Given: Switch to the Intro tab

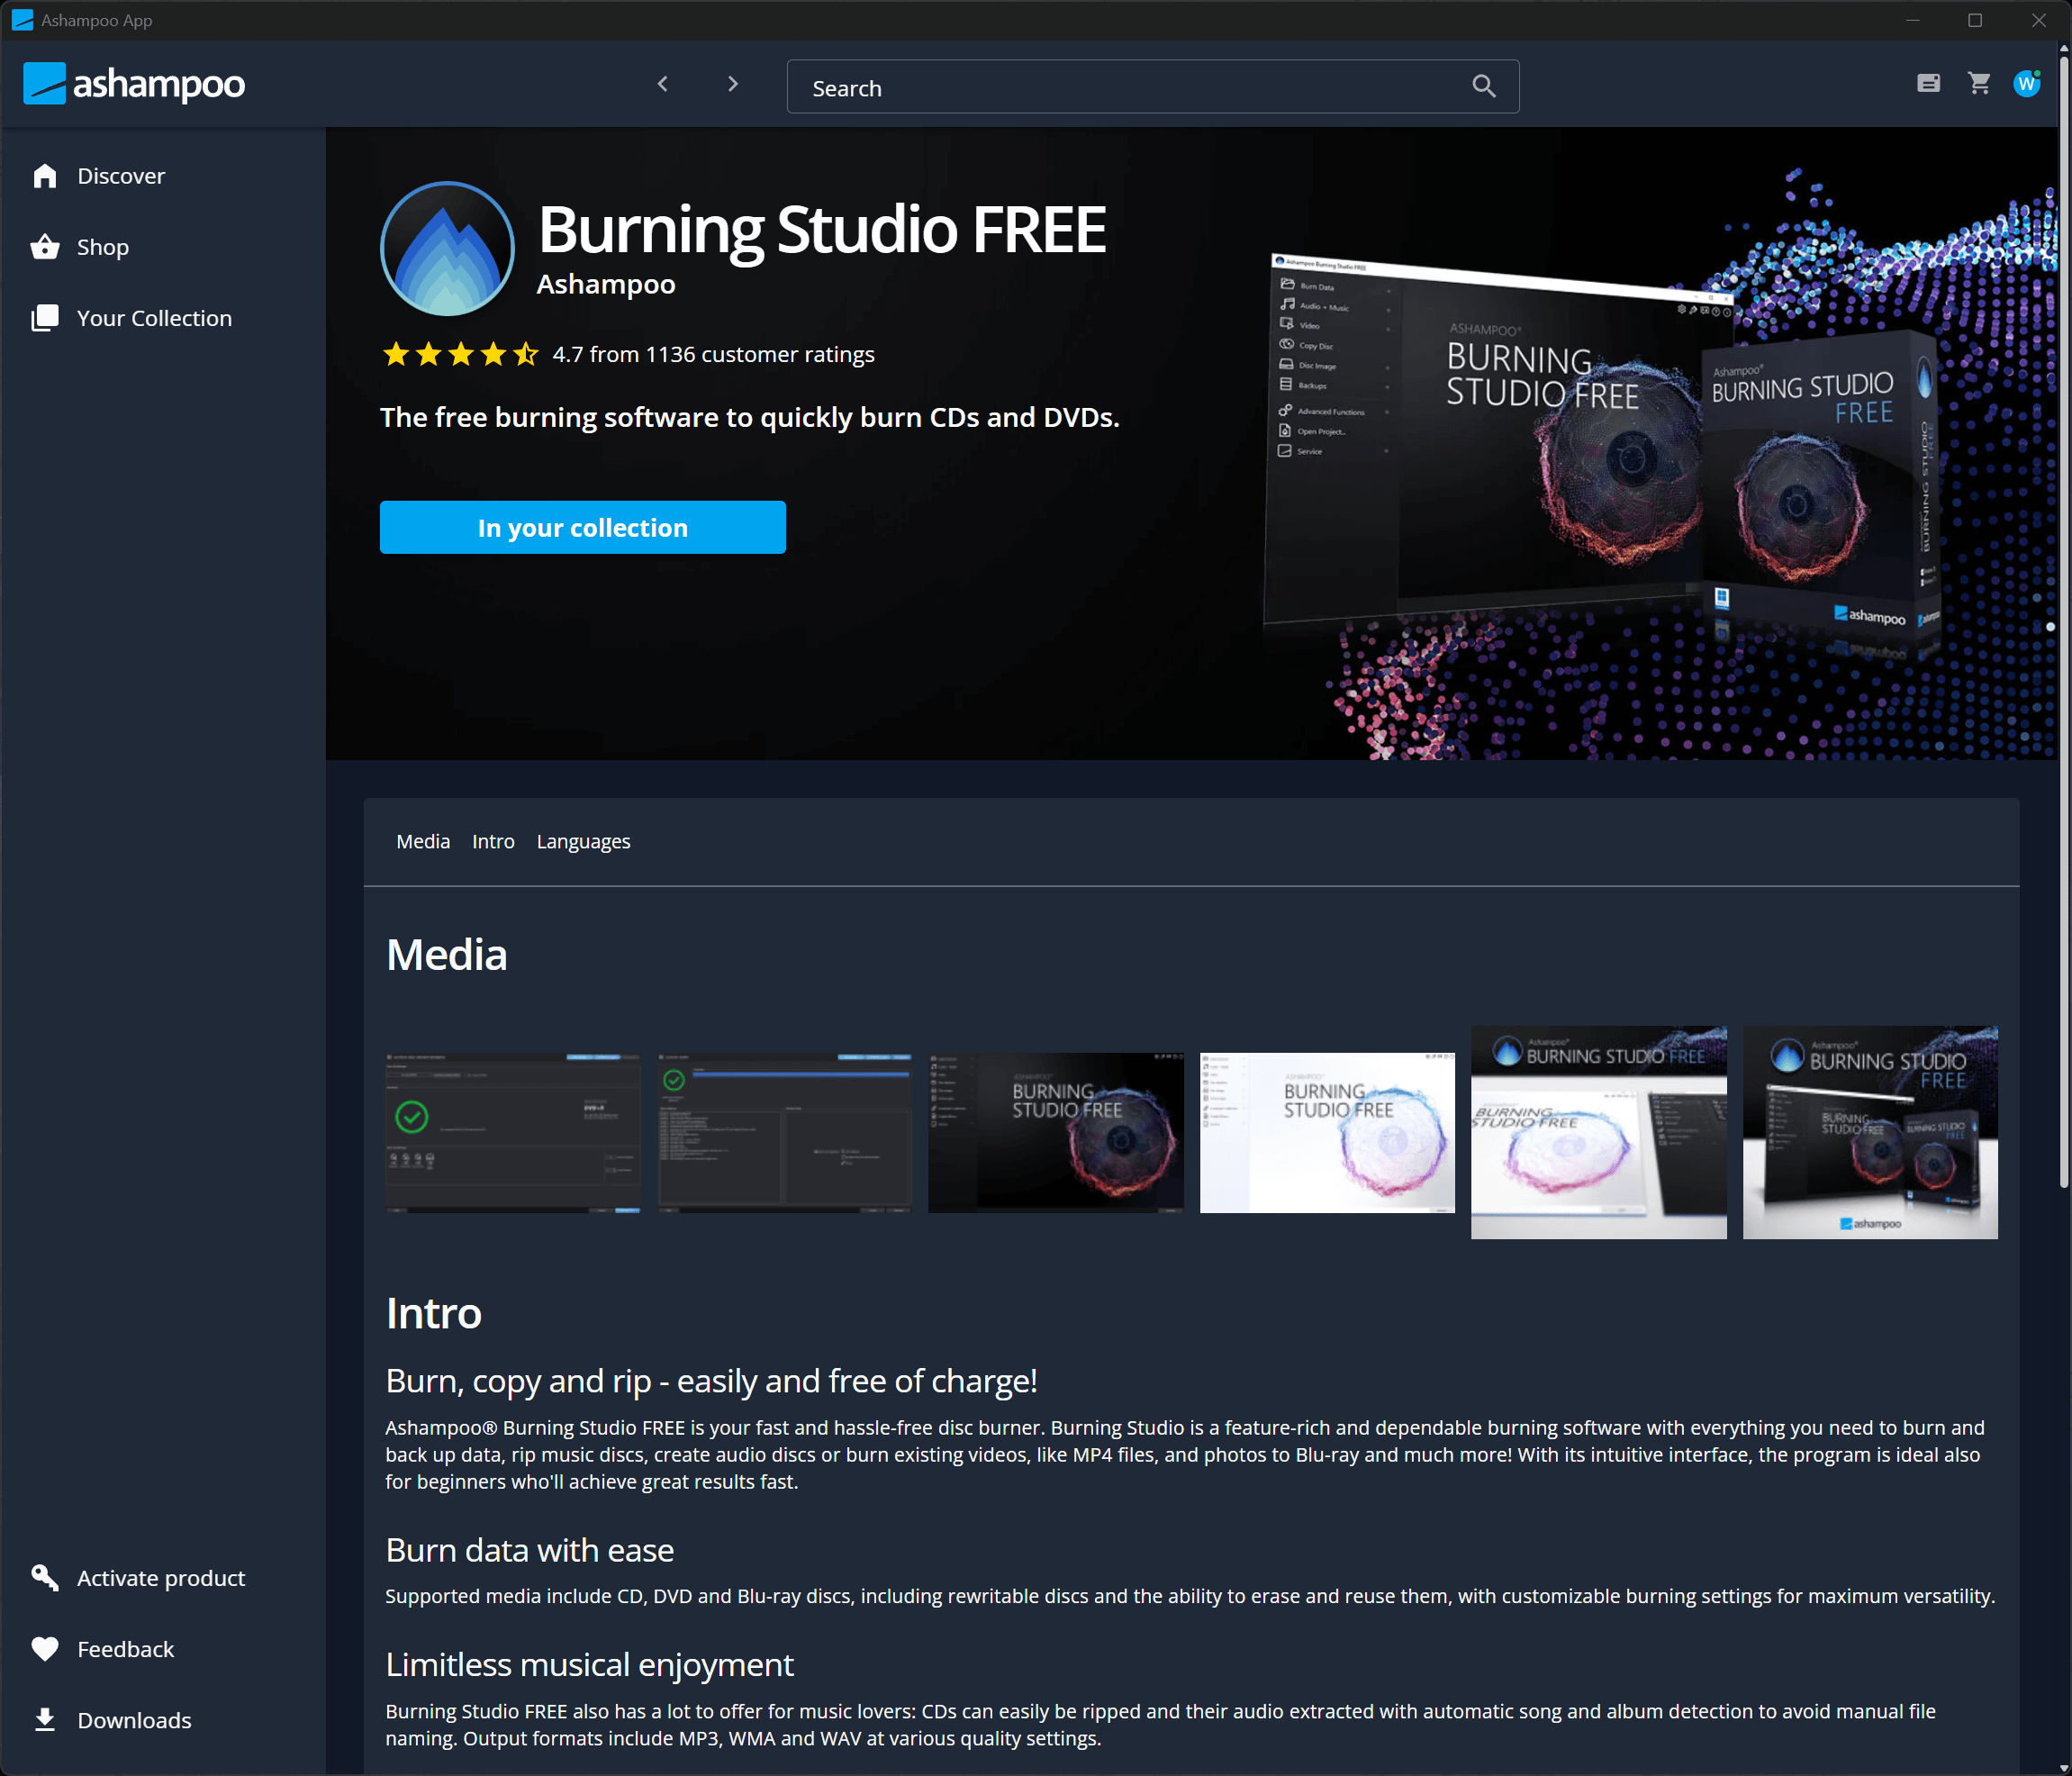Looking at the screenshot, I should [493, 842].
